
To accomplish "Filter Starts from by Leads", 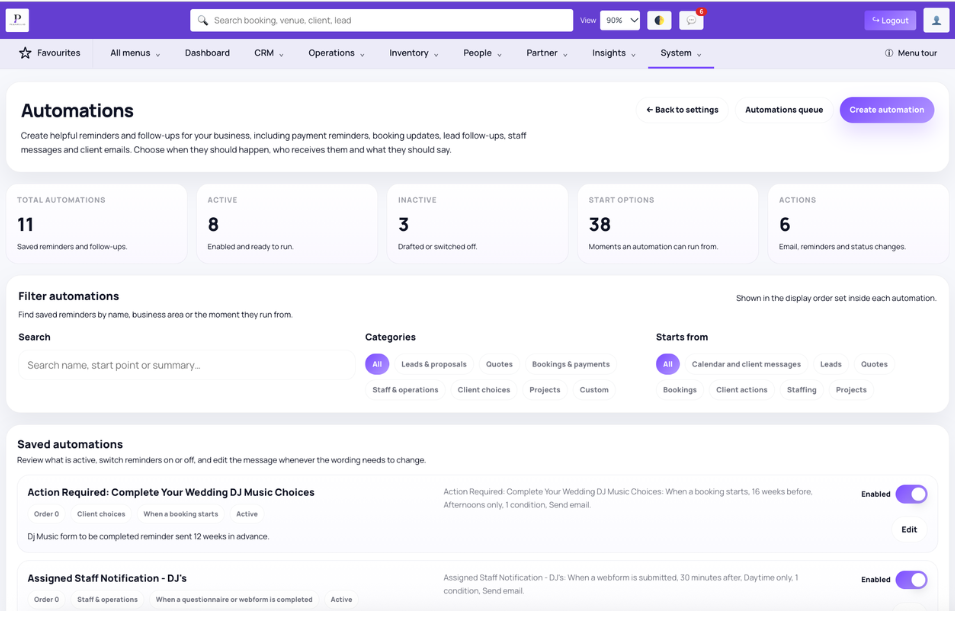I will [831, 364].
